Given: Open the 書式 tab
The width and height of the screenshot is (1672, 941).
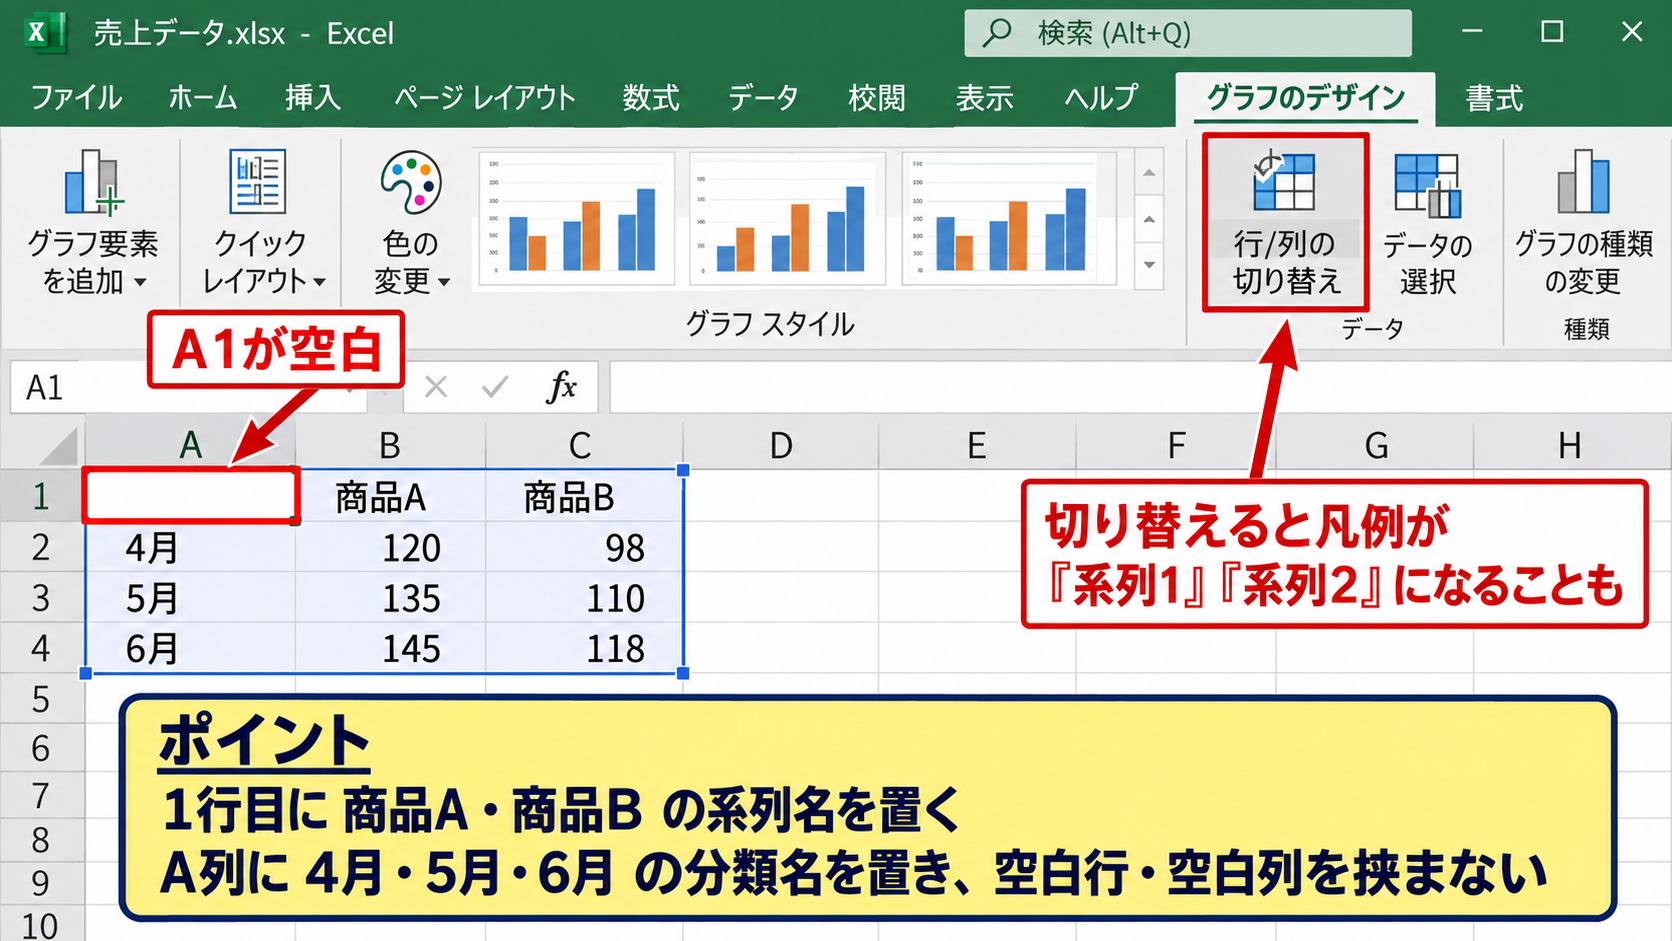Looking at the screenshot, I should click(1494, 98).
